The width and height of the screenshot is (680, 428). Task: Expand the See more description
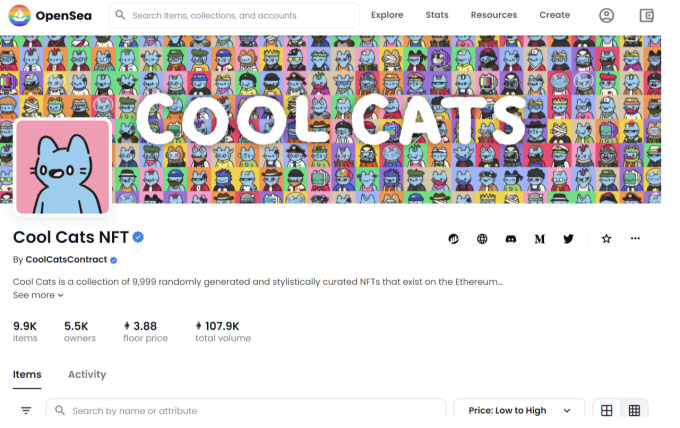38,295
